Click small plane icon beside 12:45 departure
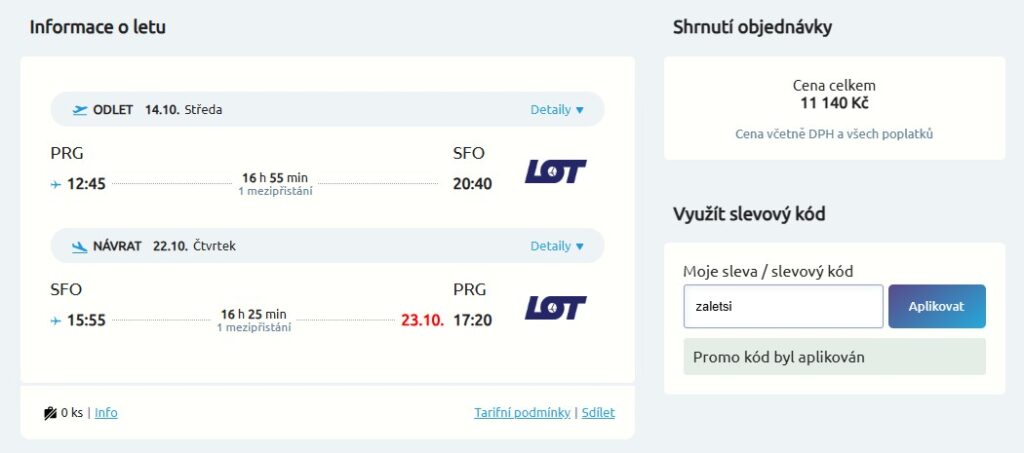 click(56, 185)
